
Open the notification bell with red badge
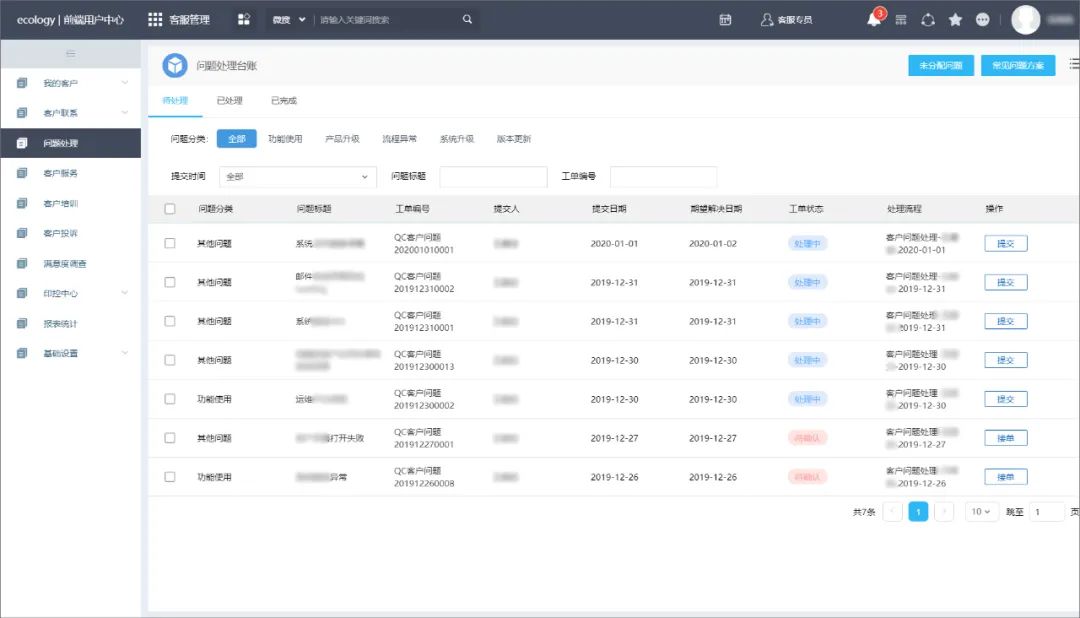(874, 19)
